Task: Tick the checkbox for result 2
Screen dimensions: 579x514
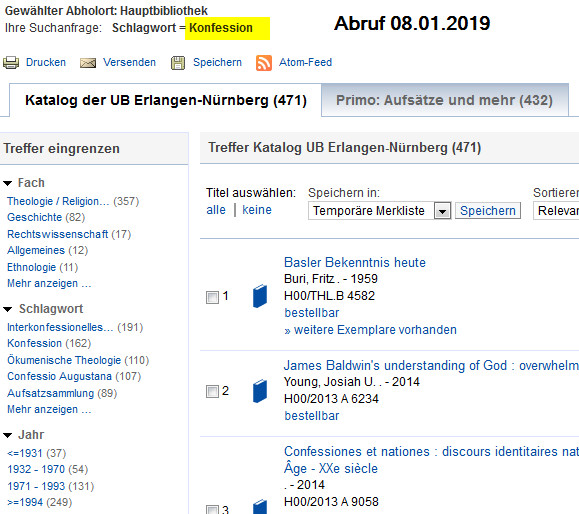Action: pyautogui.click(x=212, y=391)
